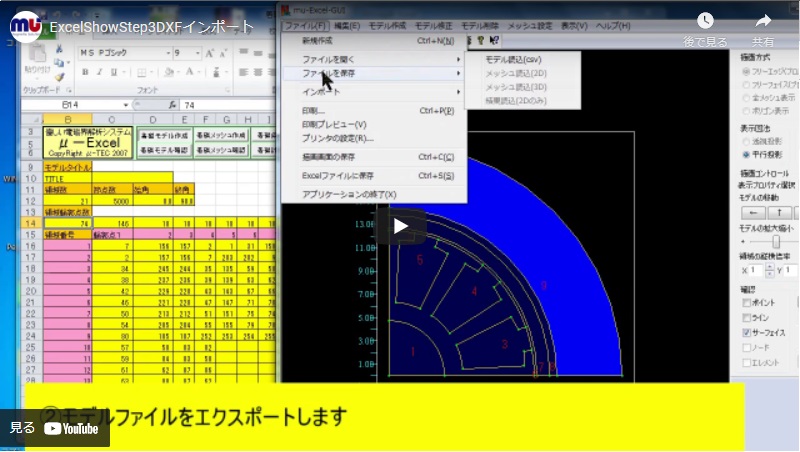The height and width of the screenshot is (452, 800).
Task: Select the ポリゴン表示 radio button
Action: (746, 111)
